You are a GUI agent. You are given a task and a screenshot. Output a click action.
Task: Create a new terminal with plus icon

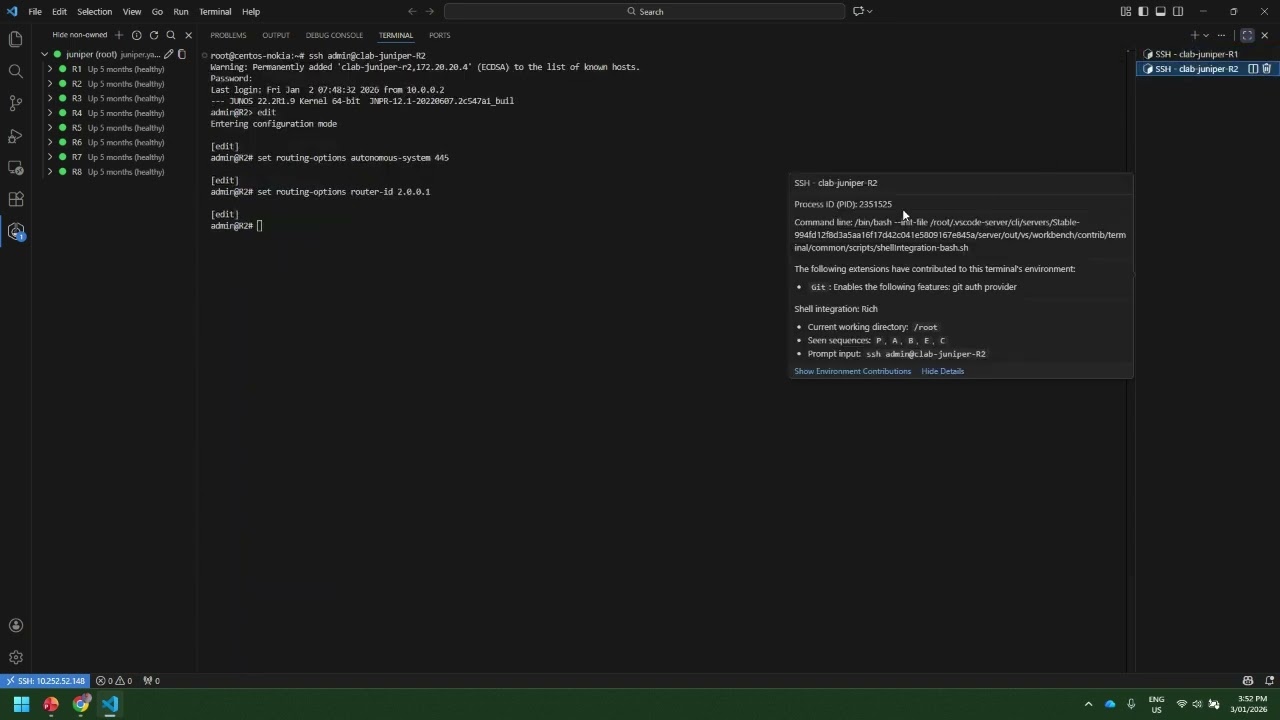1194,35
